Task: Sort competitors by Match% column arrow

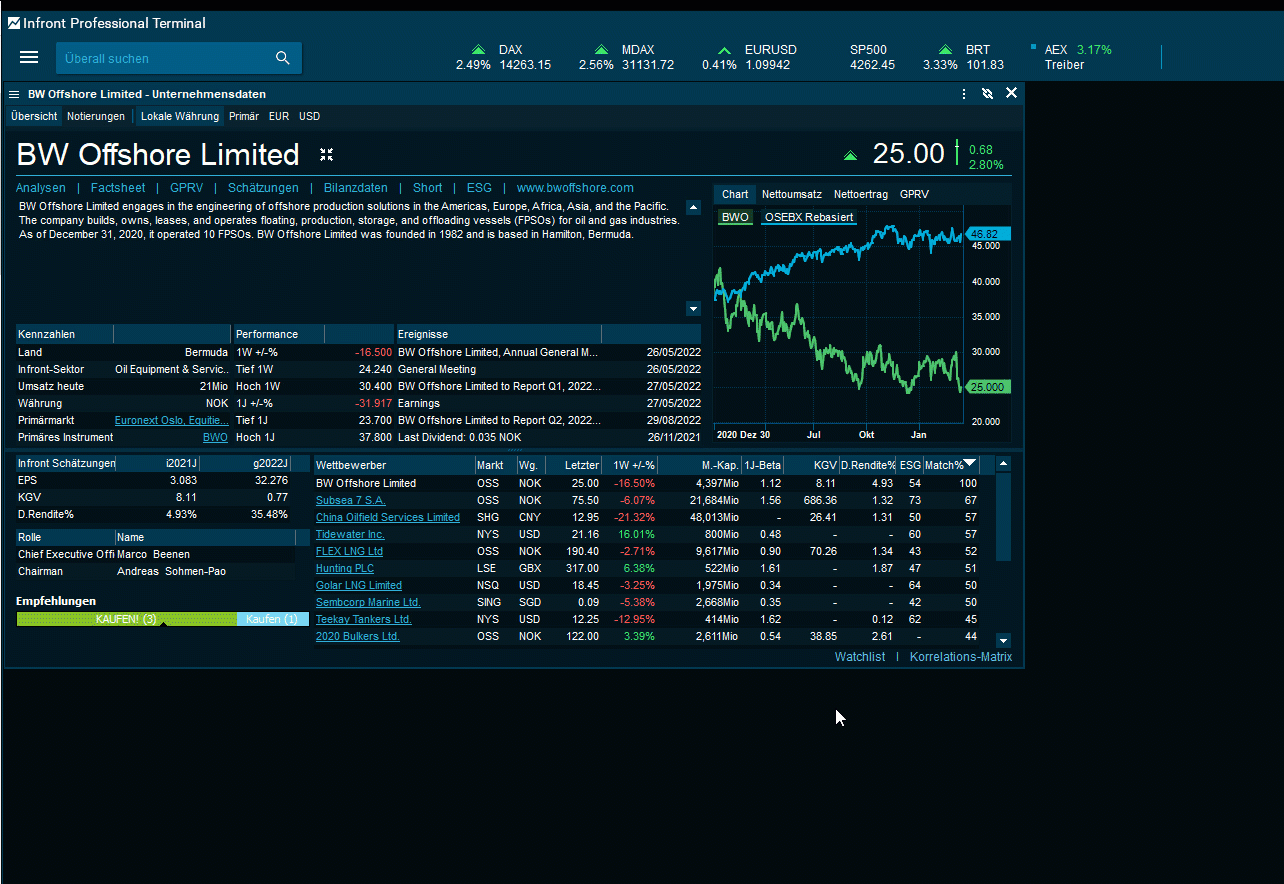Action: coord(969,464)
